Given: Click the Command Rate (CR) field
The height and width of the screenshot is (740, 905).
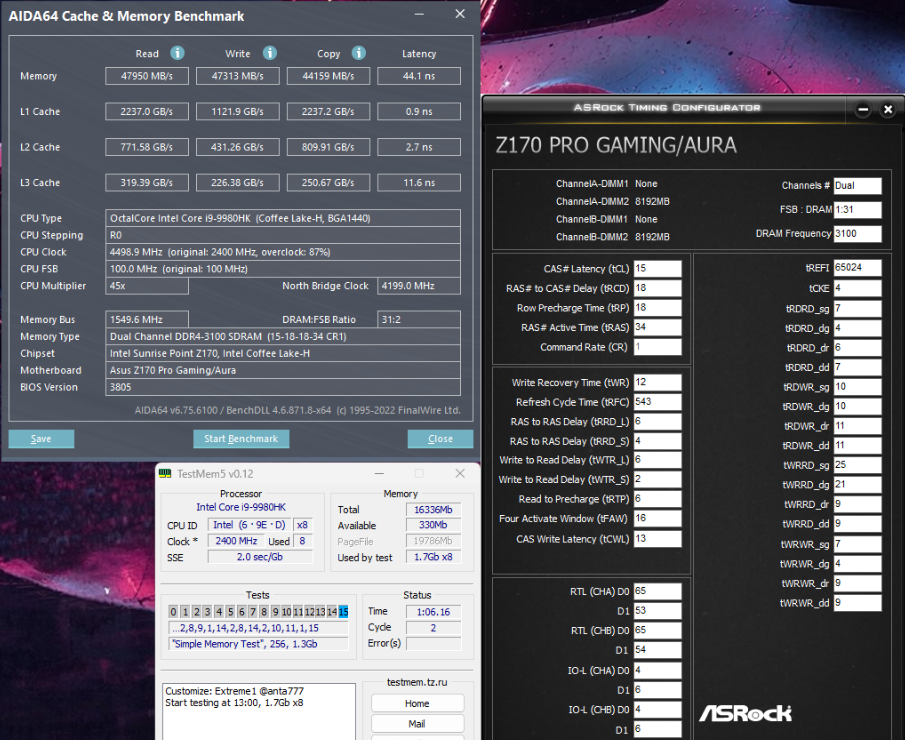Looking at the screenshot, I should coord(657,347).
